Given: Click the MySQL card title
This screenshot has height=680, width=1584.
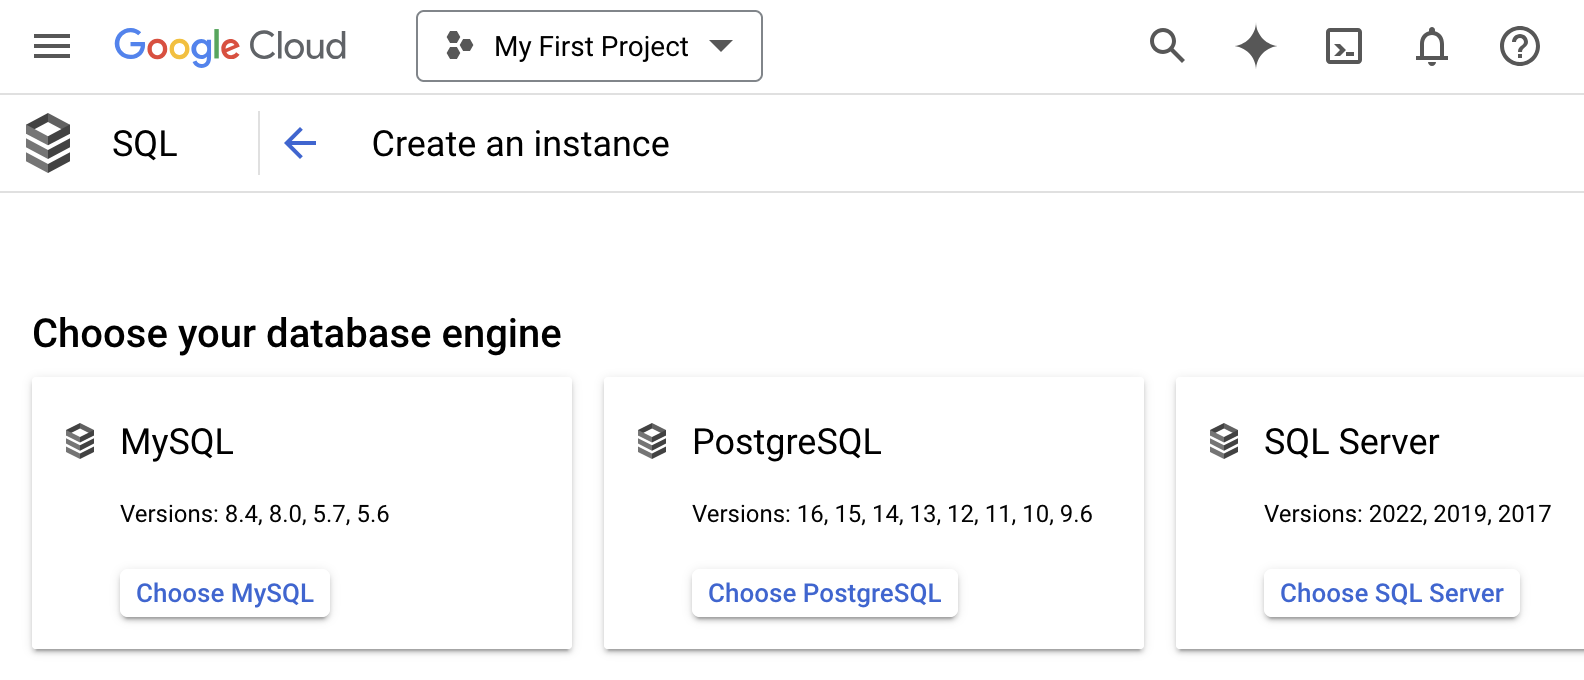Looking at the screenshot, I should 177,442.
